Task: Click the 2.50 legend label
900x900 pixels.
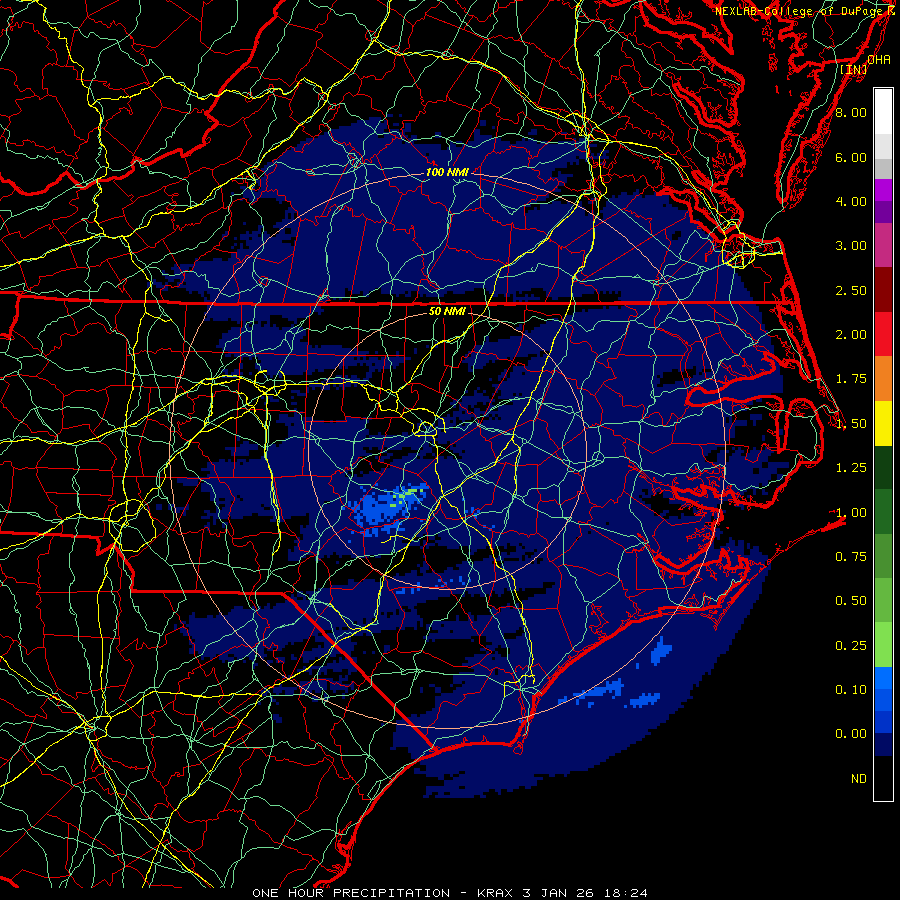Action: [x=851, y=290]
